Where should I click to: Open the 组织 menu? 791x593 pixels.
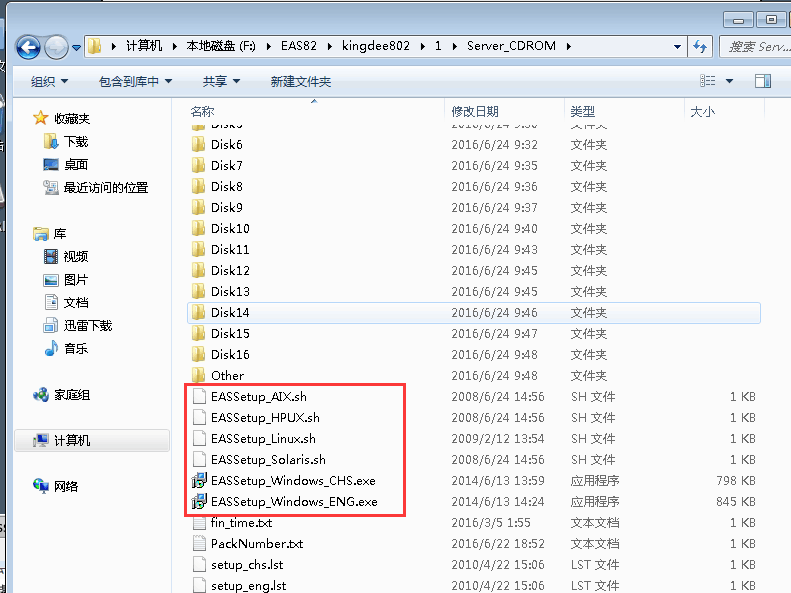[x=49, y=81]
